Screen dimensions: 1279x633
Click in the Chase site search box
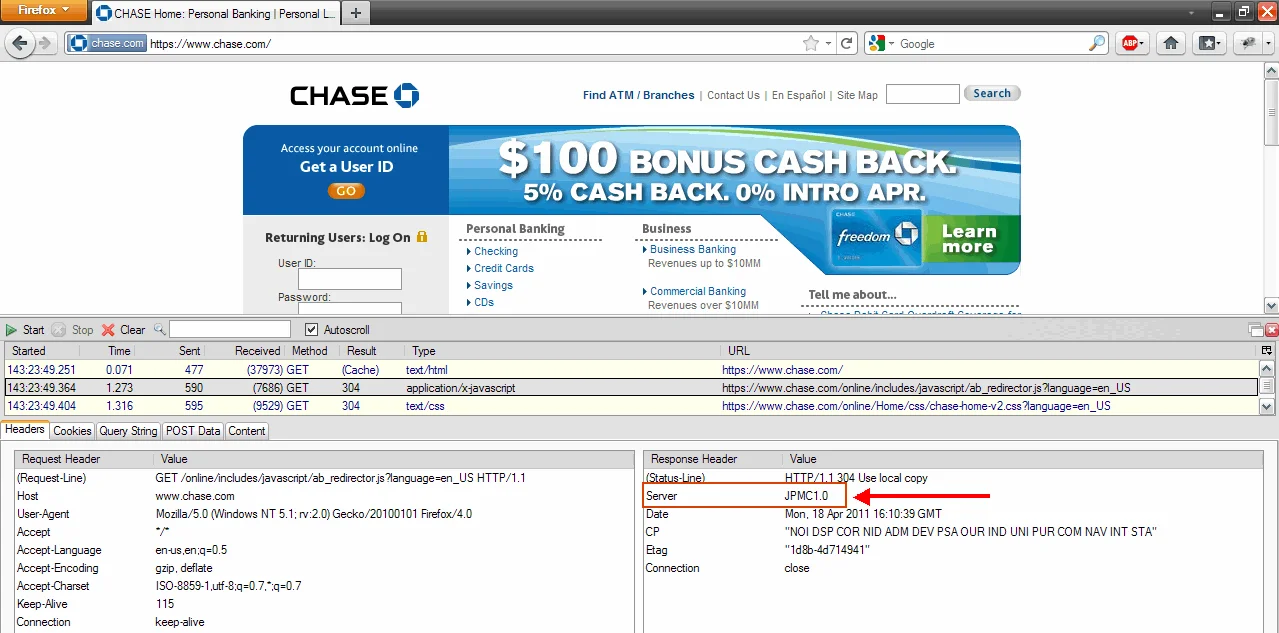[x=923, y=94]
